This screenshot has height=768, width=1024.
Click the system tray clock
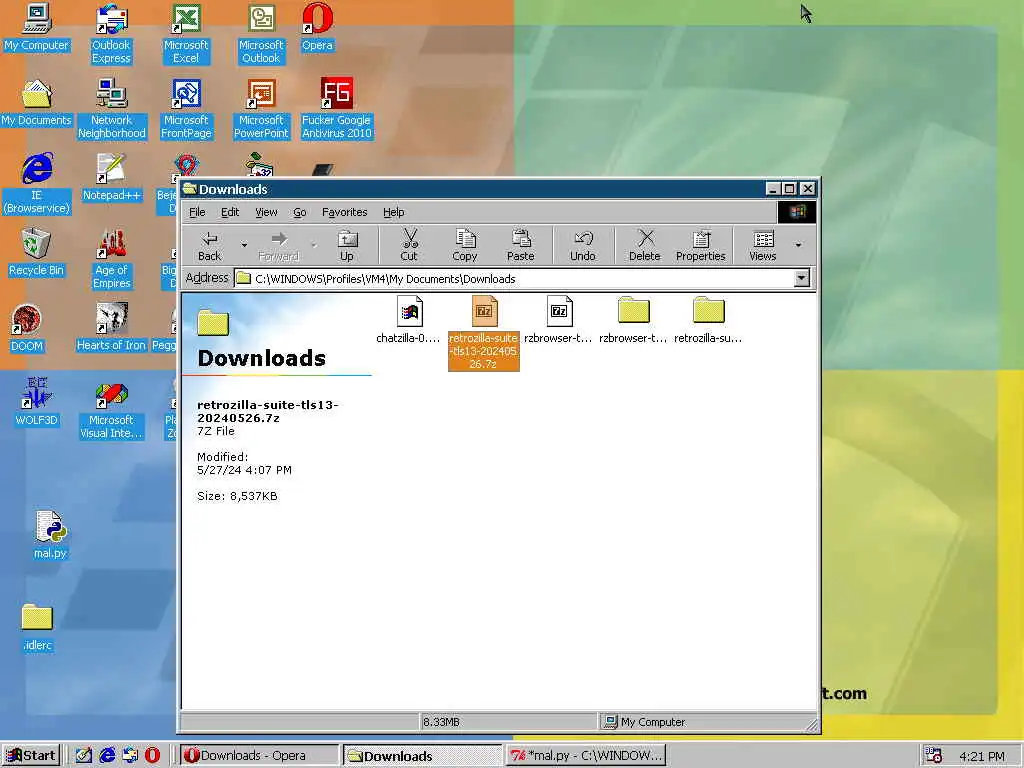(982, 756)
